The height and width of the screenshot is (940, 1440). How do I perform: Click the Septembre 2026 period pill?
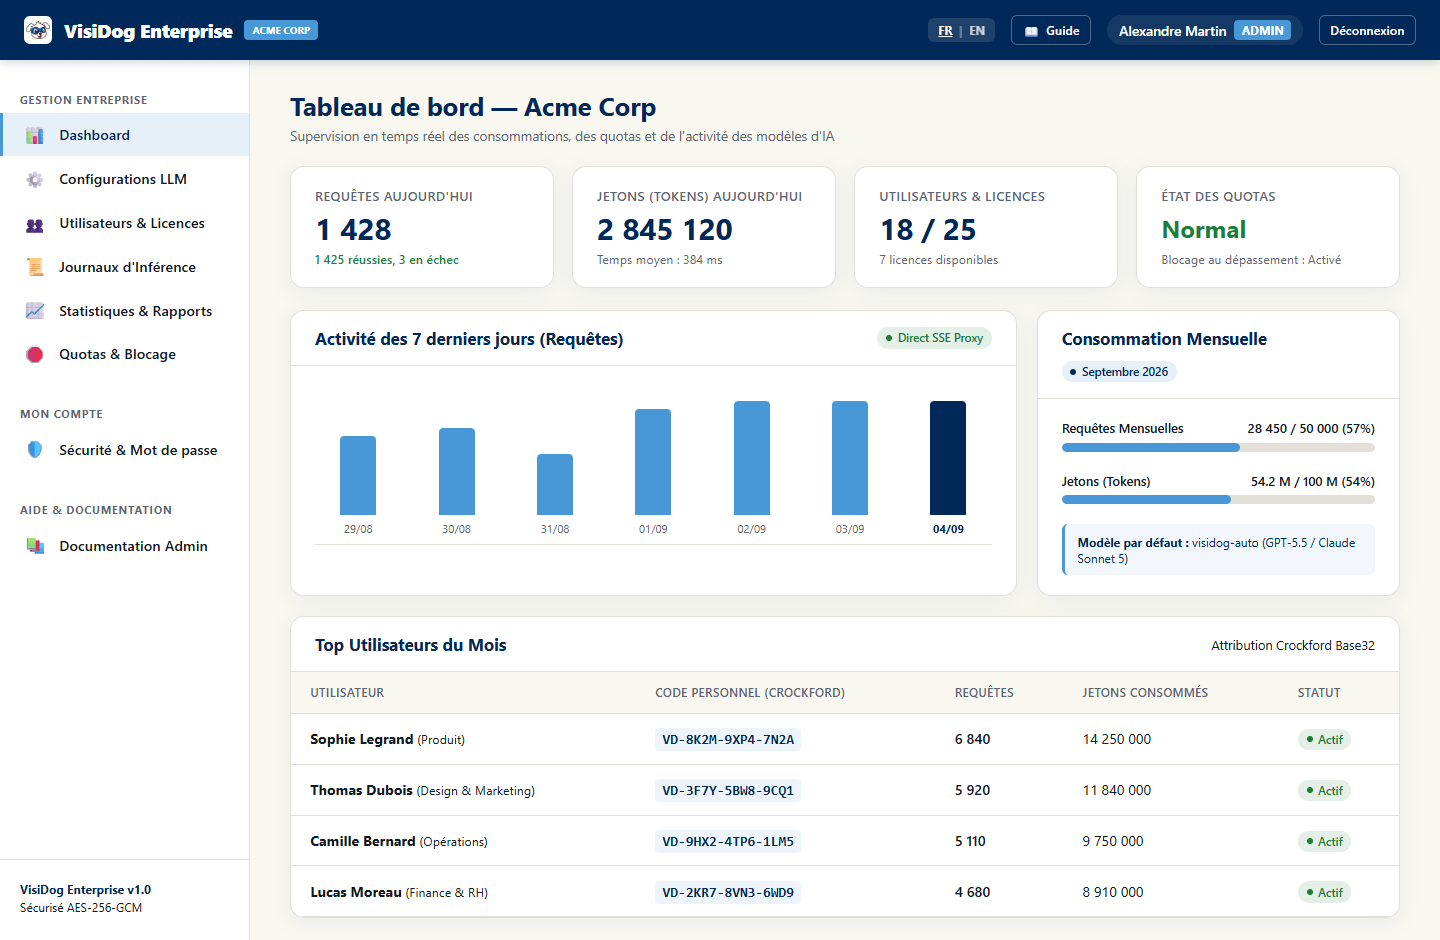[x=1119, y=372]
